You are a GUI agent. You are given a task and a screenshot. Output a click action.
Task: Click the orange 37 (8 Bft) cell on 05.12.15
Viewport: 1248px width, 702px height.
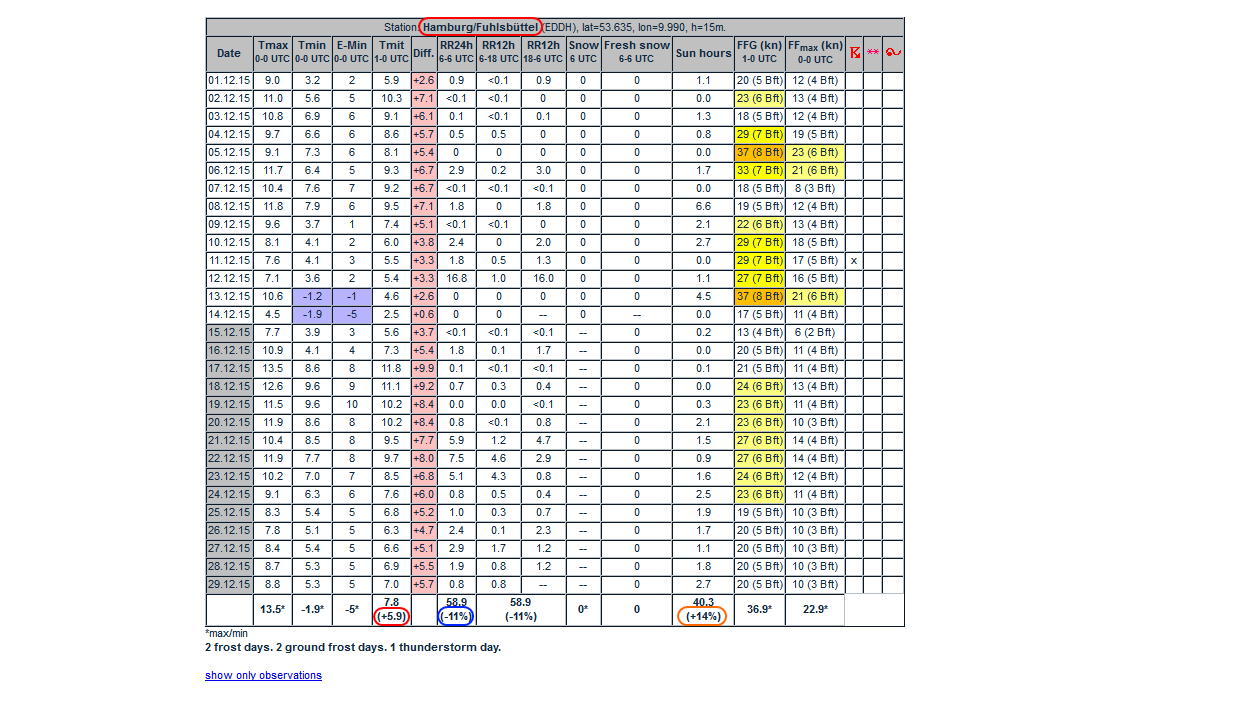[x=759, y=153]
